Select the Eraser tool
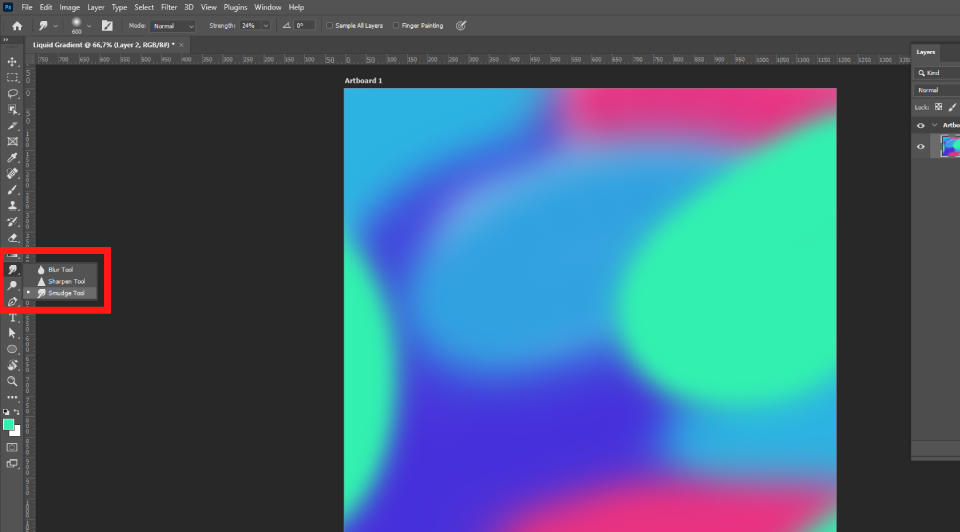The image size is (960, 532). (x=12, y=238)
